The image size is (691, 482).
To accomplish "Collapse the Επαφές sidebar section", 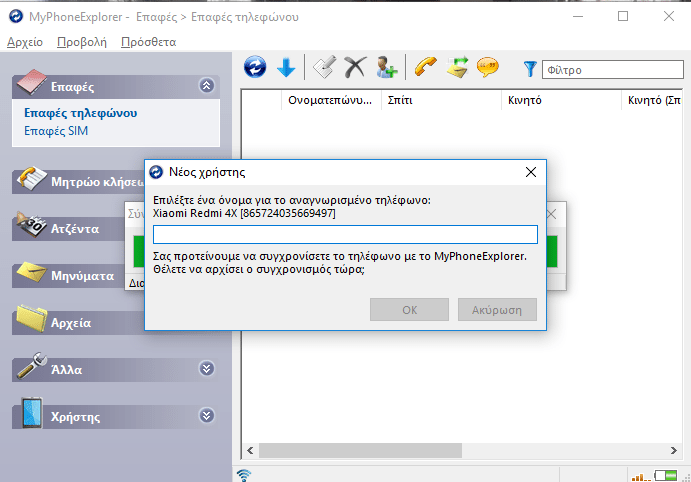I will 207,85.
